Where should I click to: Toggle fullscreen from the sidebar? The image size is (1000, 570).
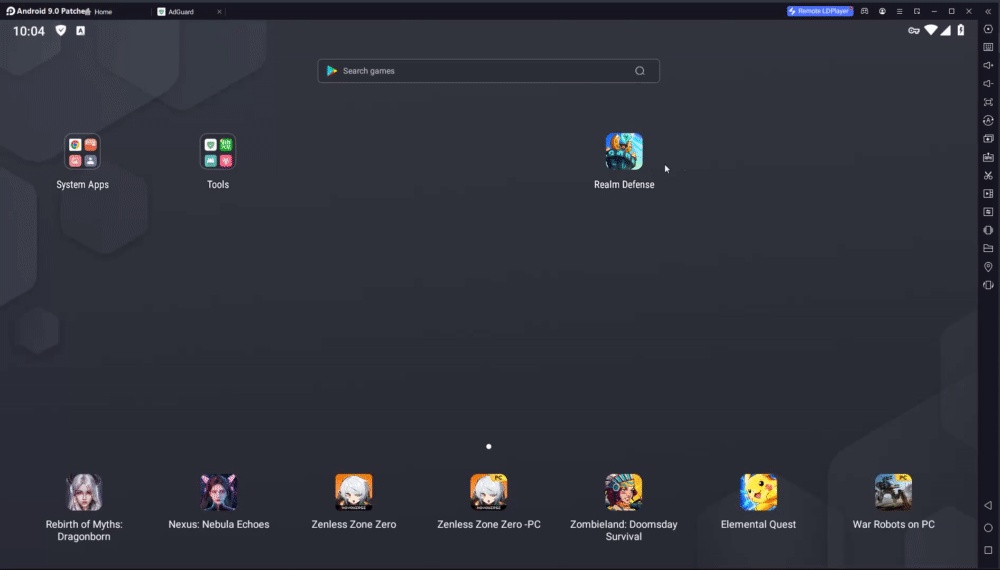coord(988,102)
